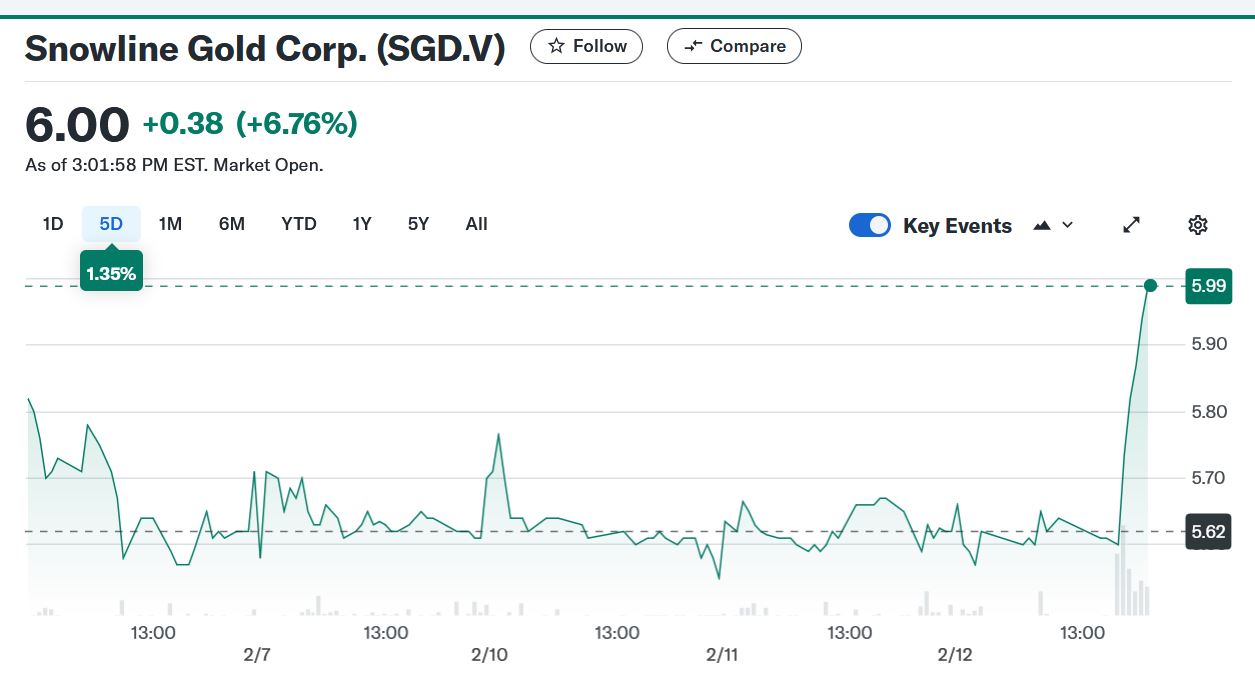Select the 1D time range
1255x682 pixels.
pyautogui.click(x=53, y=224)
